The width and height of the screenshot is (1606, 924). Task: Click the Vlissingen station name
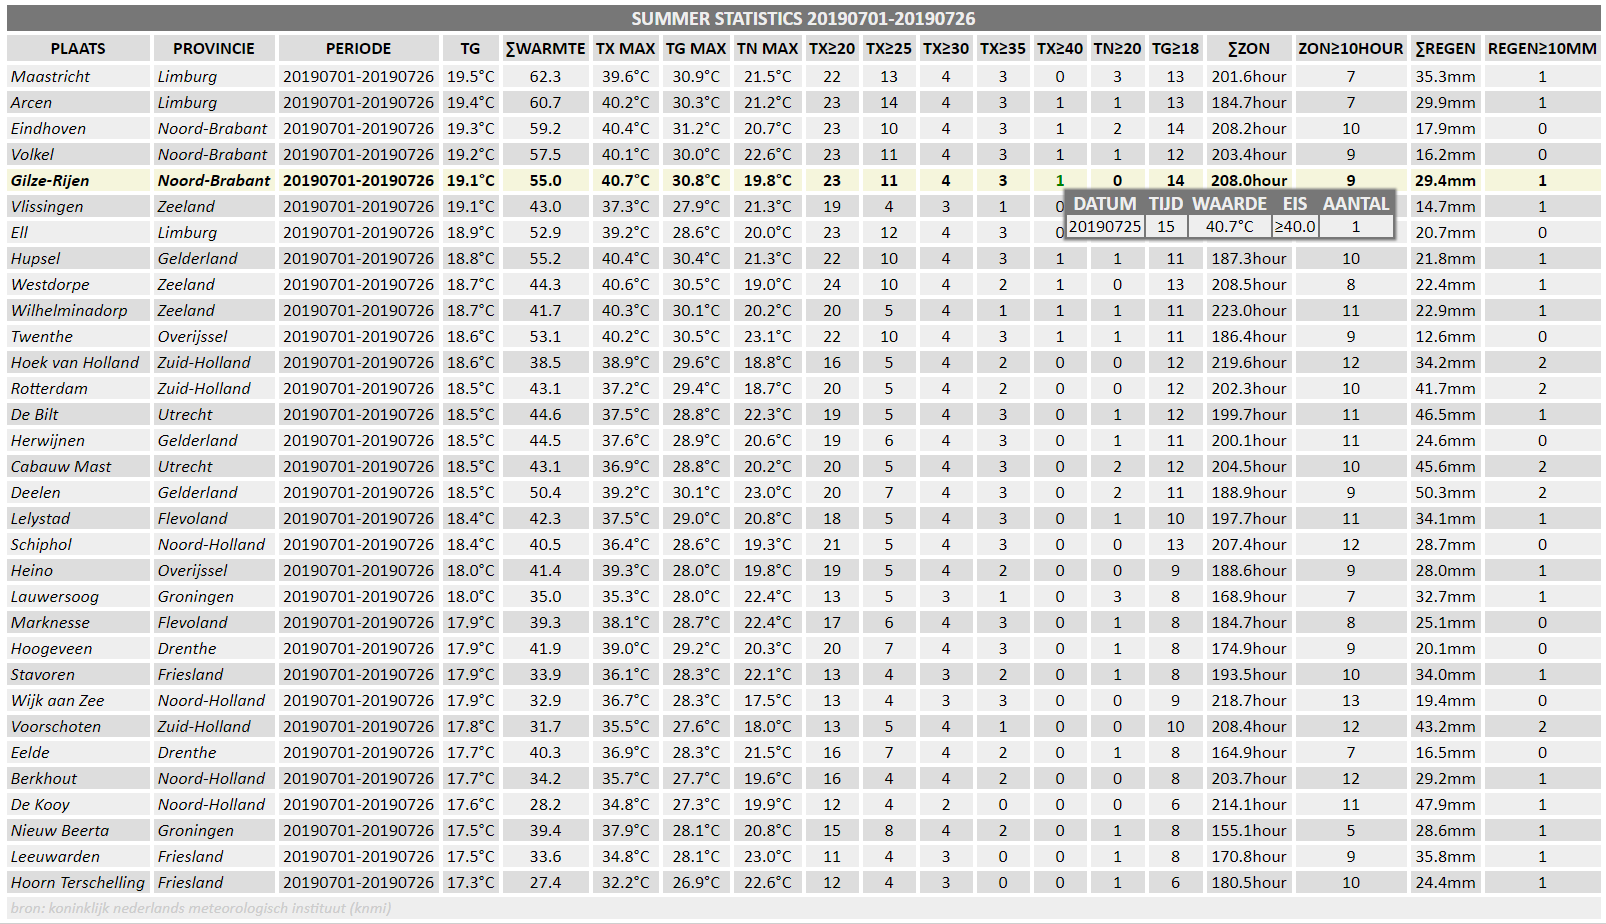point(47,206)
